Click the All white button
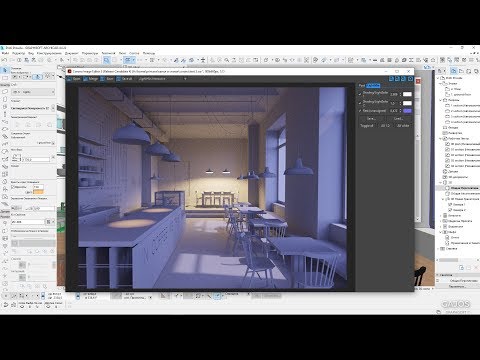 (x=403, y=126)
